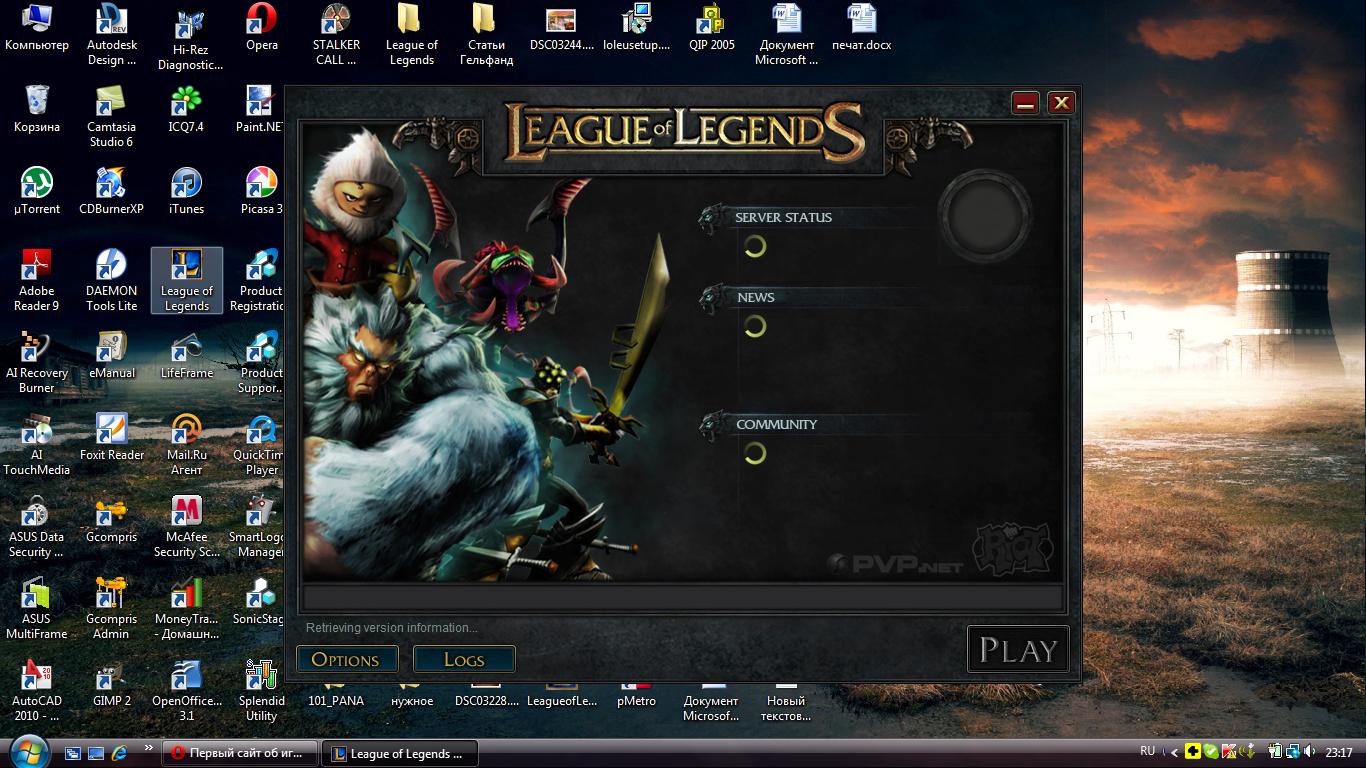Open the LifeFrame desktop shortcut
The height and width of the screenshot is (768, 1366).
click(x=186, y=356)
